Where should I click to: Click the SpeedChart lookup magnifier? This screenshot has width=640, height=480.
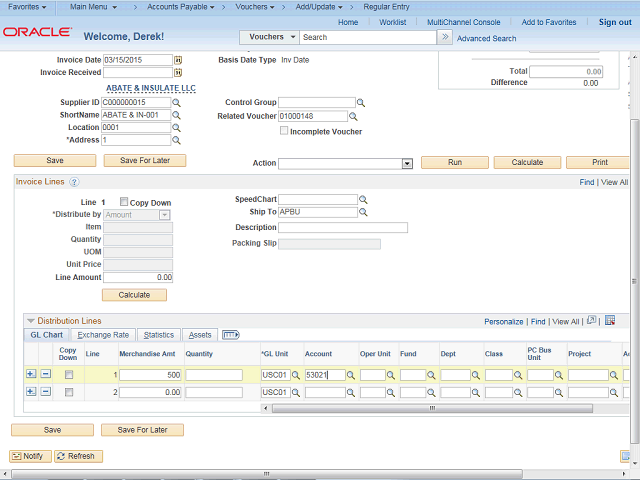click(x=364, y=200)
